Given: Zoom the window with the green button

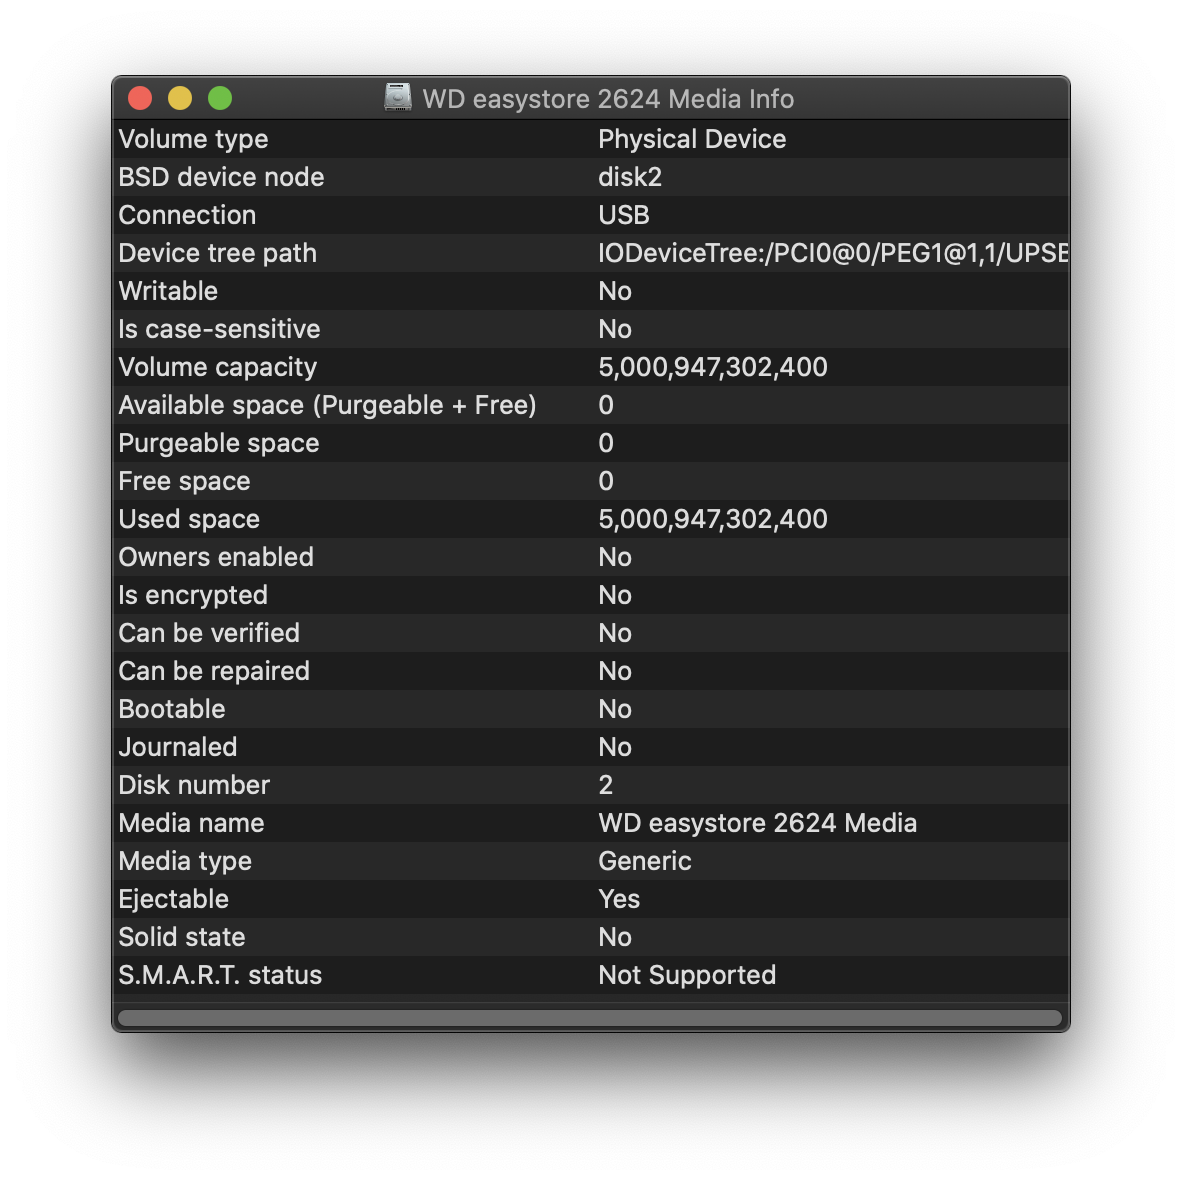Looking at the screenshot, I should pyautogui.click(x=220, y=98).
